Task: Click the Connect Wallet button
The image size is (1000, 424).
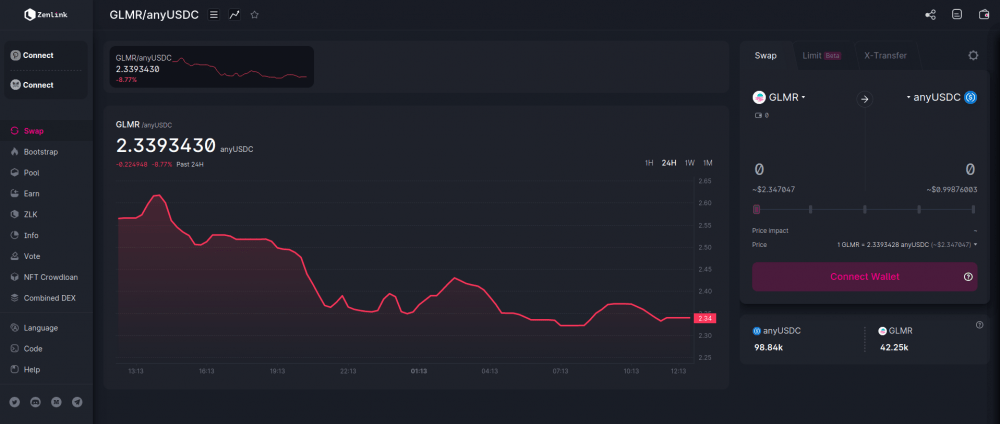Action: [x=864, y=277]
